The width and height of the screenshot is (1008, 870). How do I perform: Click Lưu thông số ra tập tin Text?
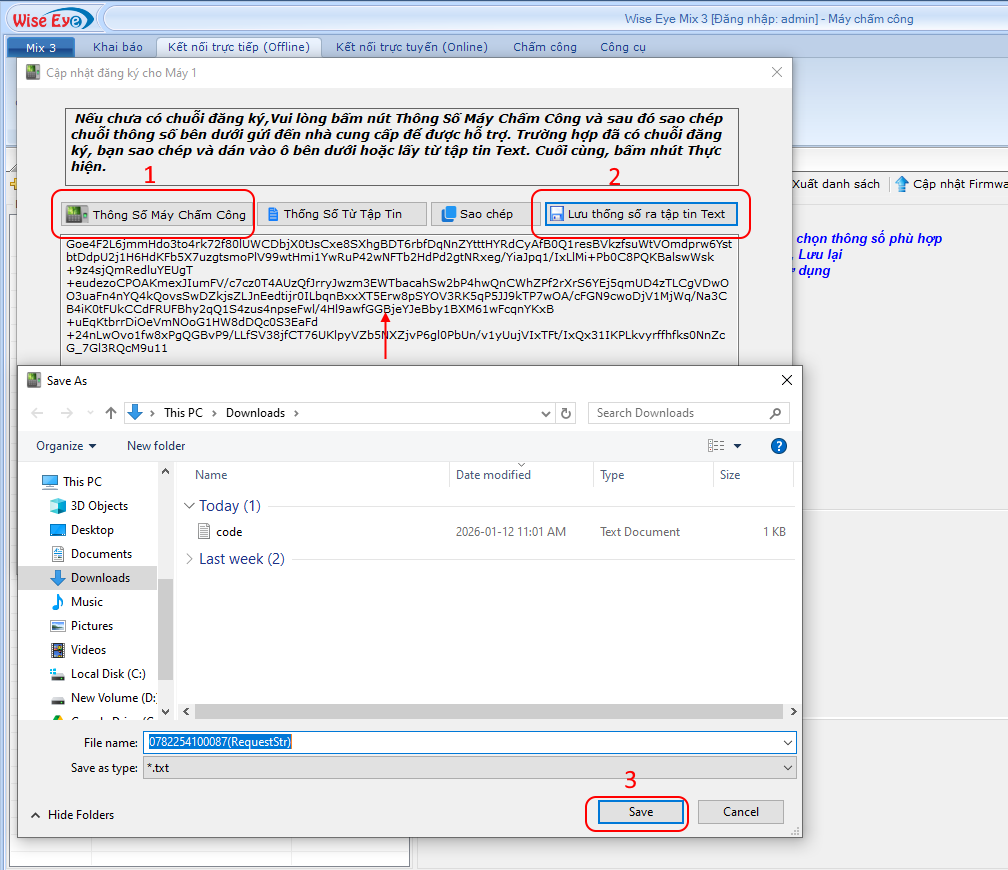pyautogui.click(x=641, y=214)
